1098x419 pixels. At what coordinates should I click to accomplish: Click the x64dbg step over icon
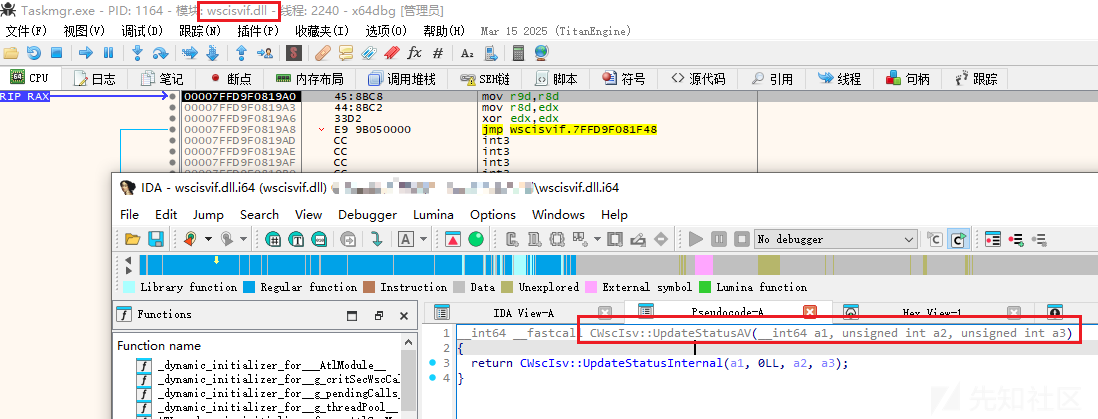[160, 53]
